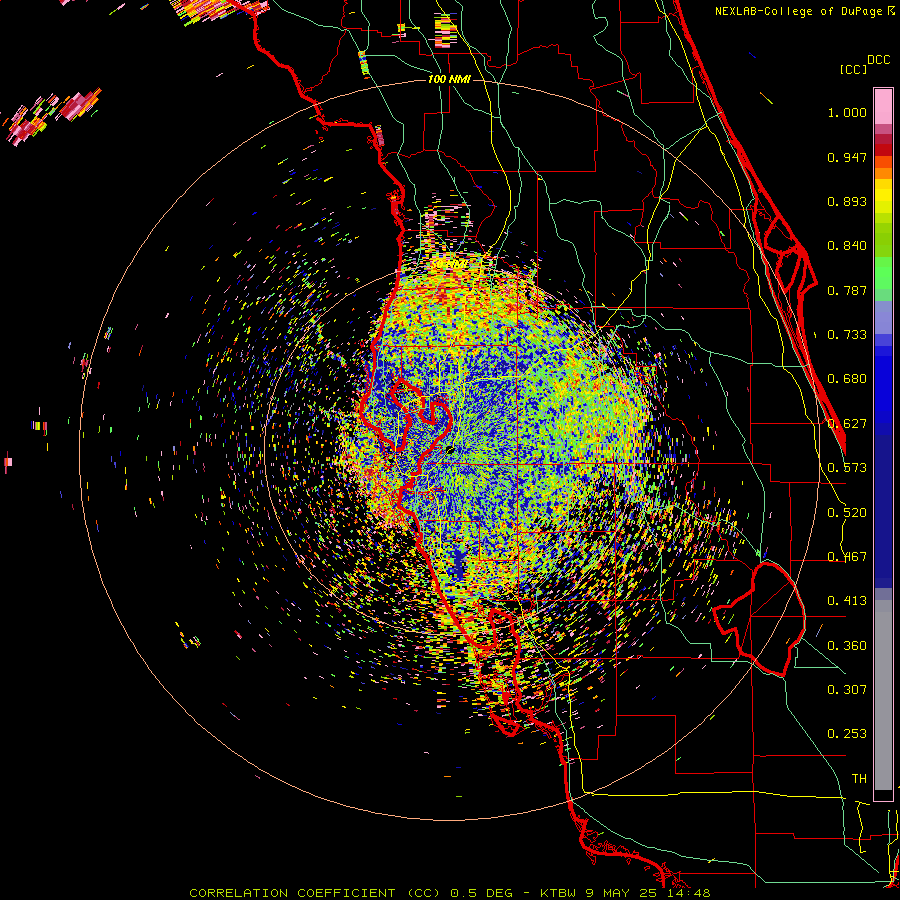Click the NEXLAB-College of DuPage watermark text

click(804, 11)
